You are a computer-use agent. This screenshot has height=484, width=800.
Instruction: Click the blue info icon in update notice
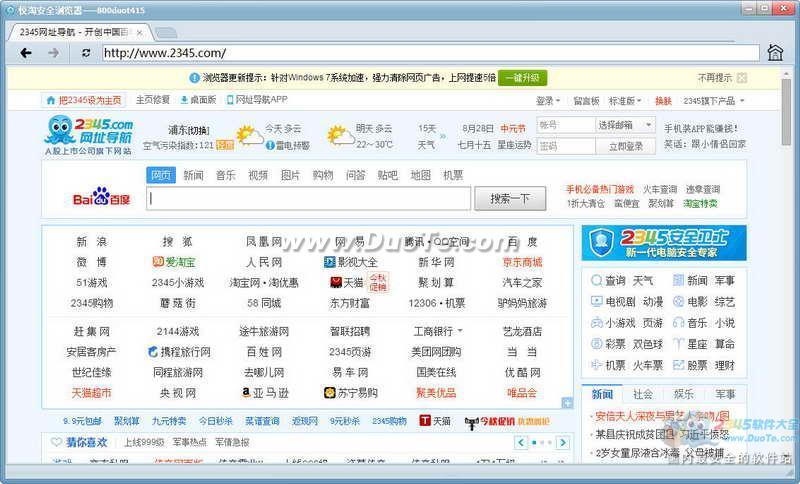(194, 78)
